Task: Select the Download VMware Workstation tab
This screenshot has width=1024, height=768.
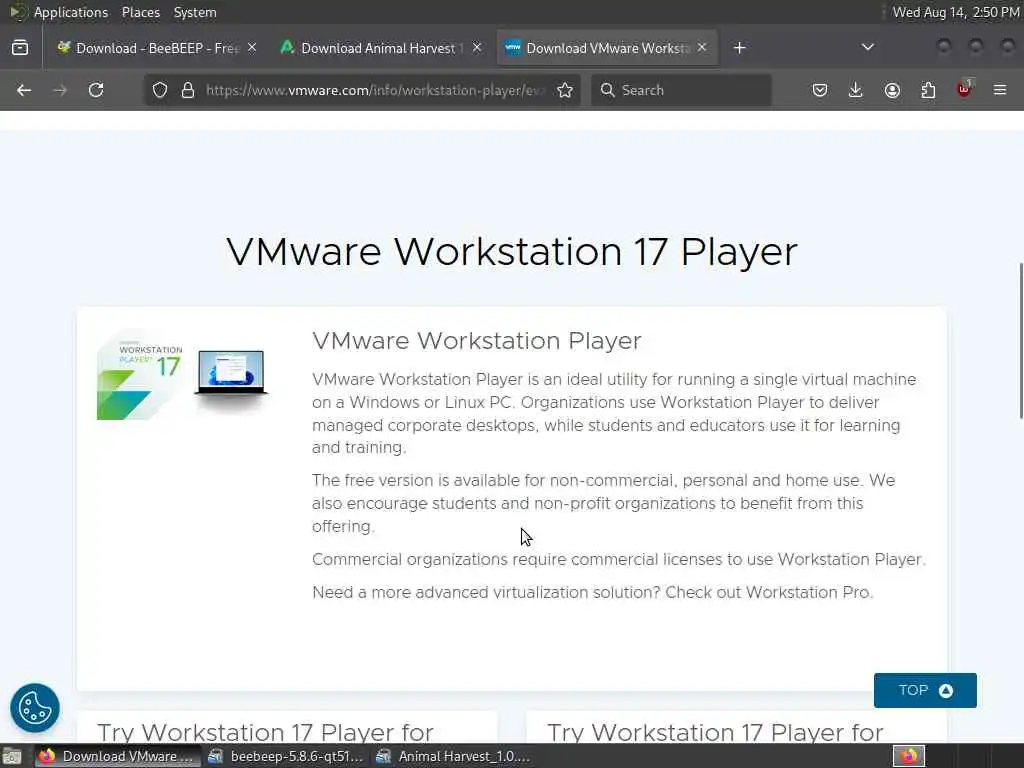Action: coord(607,48)
